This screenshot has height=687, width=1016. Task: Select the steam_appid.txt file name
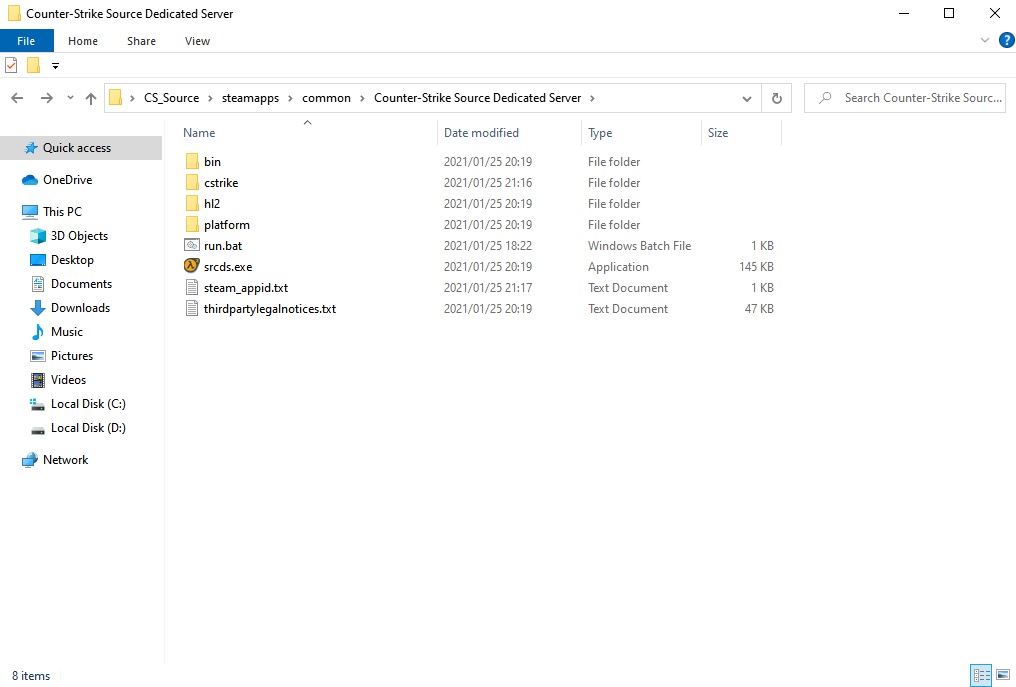coord(246,288)
